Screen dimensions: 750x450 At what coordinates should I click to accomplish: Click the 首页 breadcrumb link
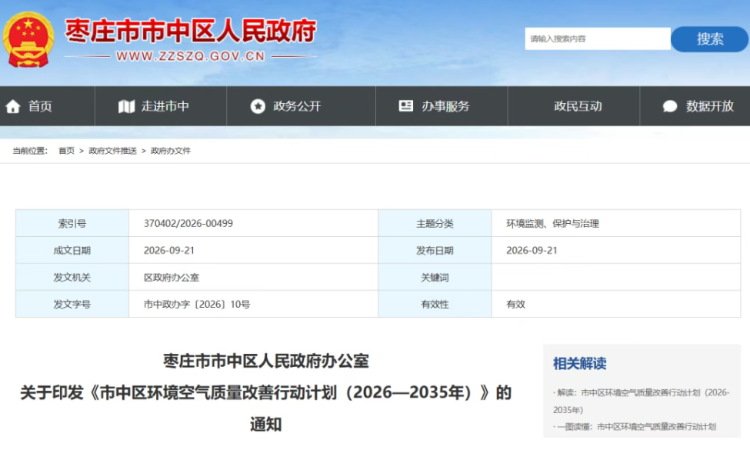(66, 151)
